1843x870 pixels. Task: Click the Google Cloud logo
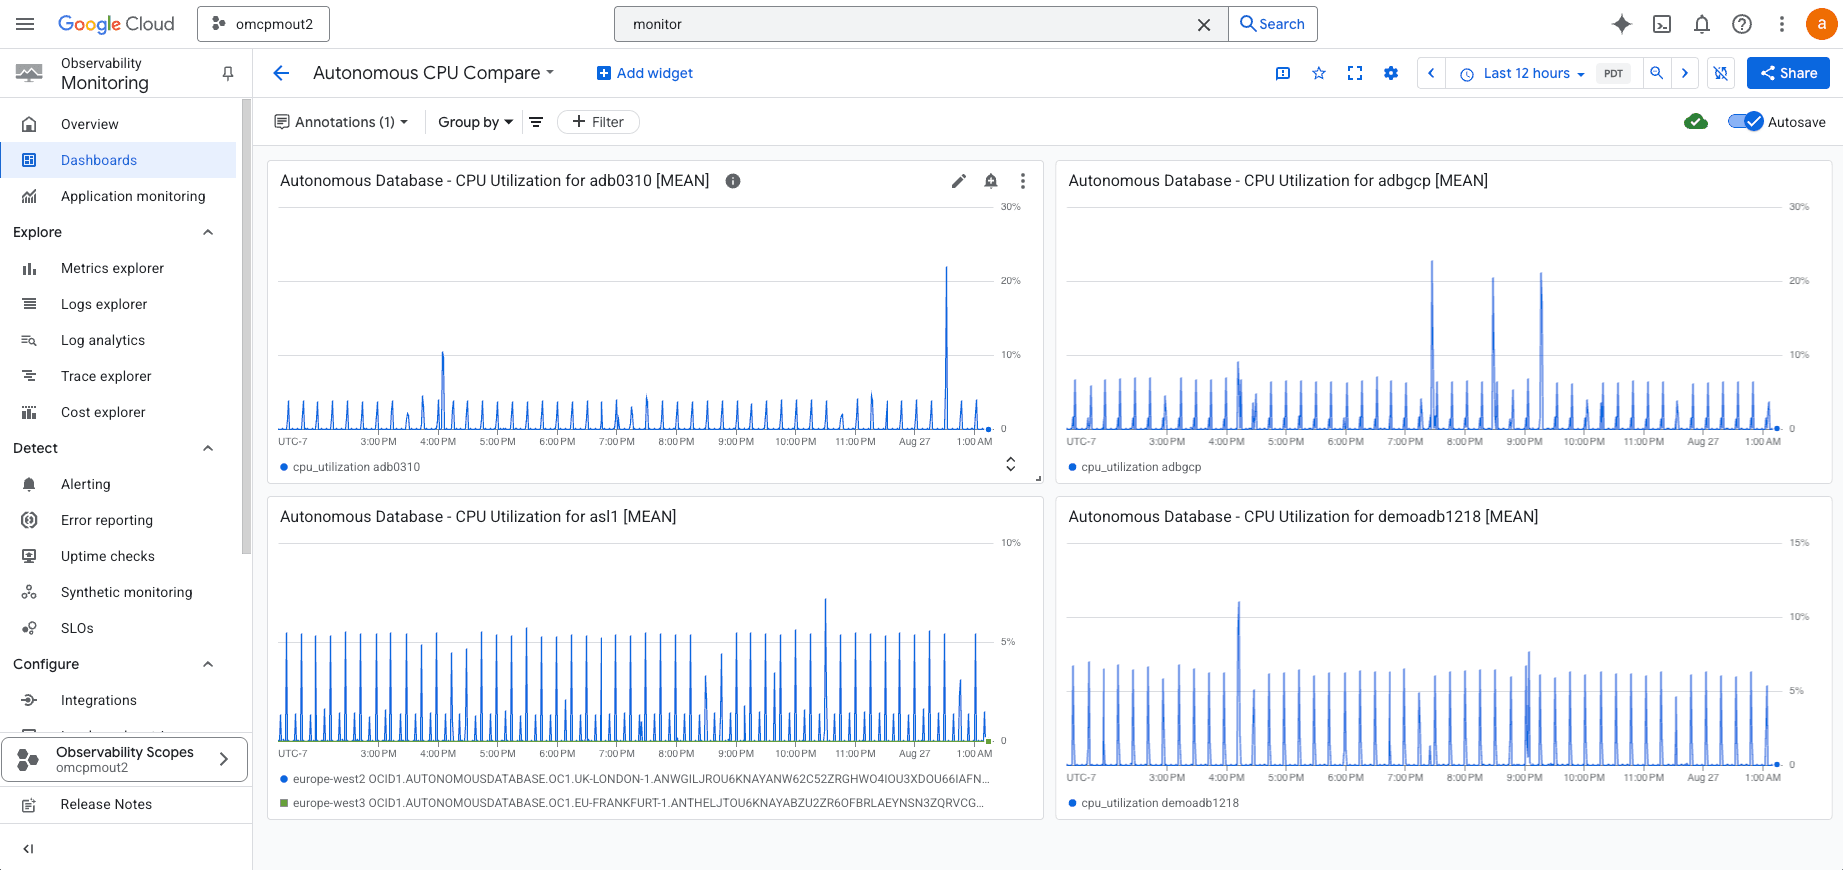pyautogui.click(x=116, y=24)
